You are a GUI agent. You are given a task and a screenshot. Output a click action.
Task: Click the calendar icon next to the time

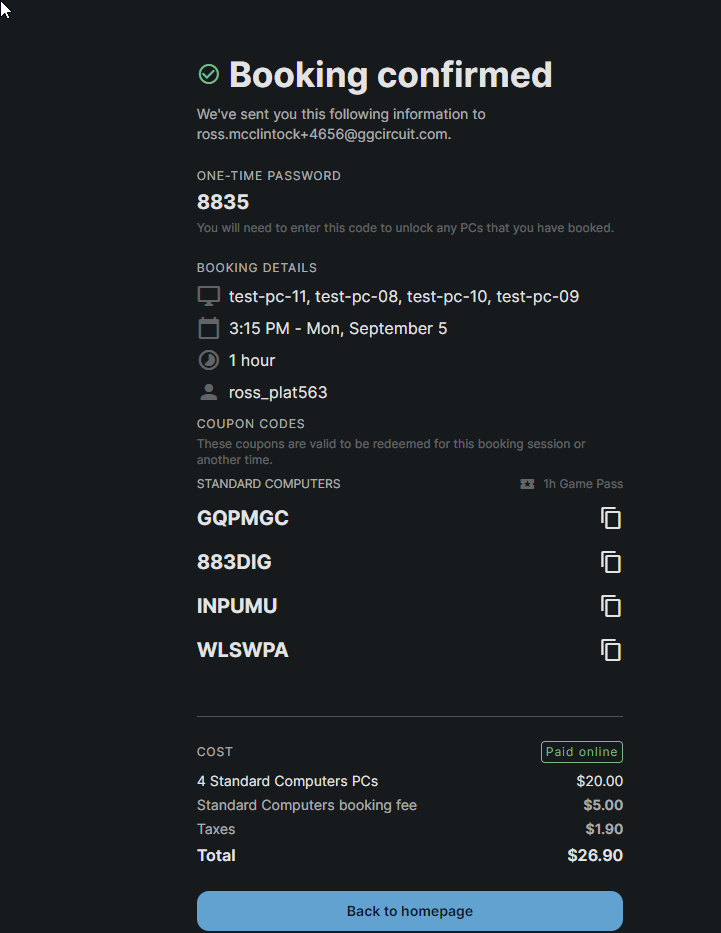[x=208, y=327]
